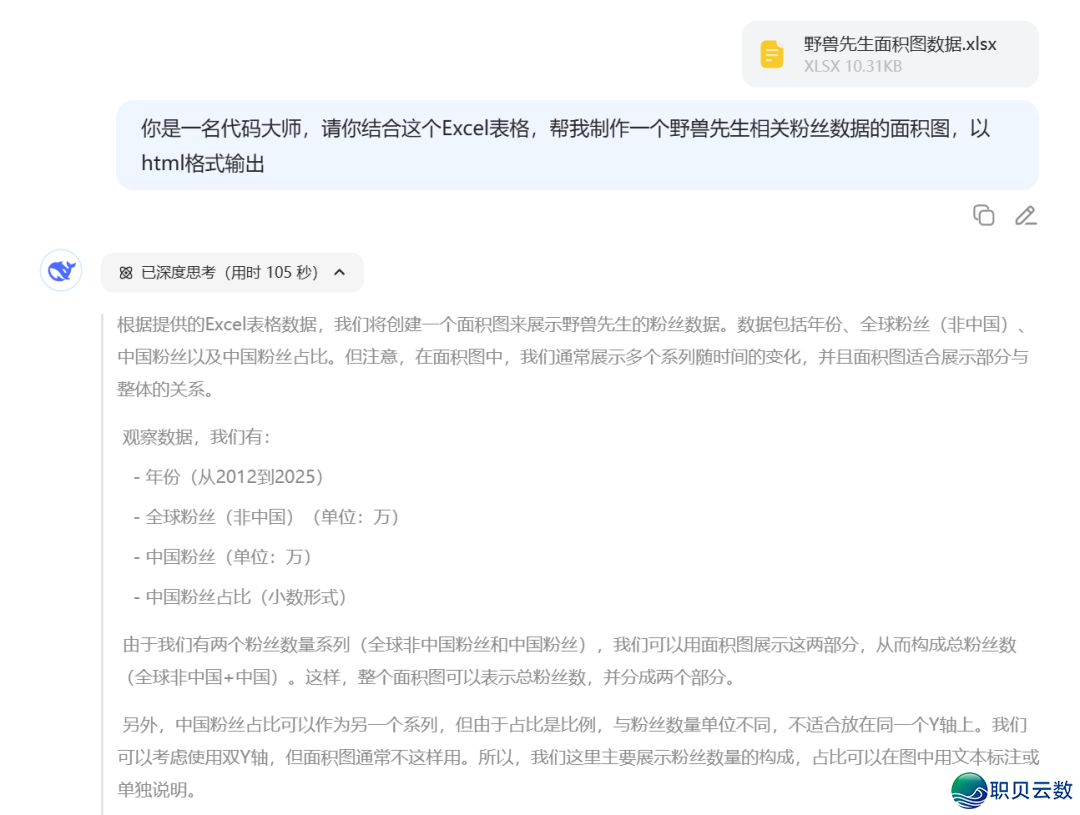Collapse deep thinking with the chevron arrow
Viewport: 1080px width, 815px height.
pyautogui.click(x=339, y=272)
